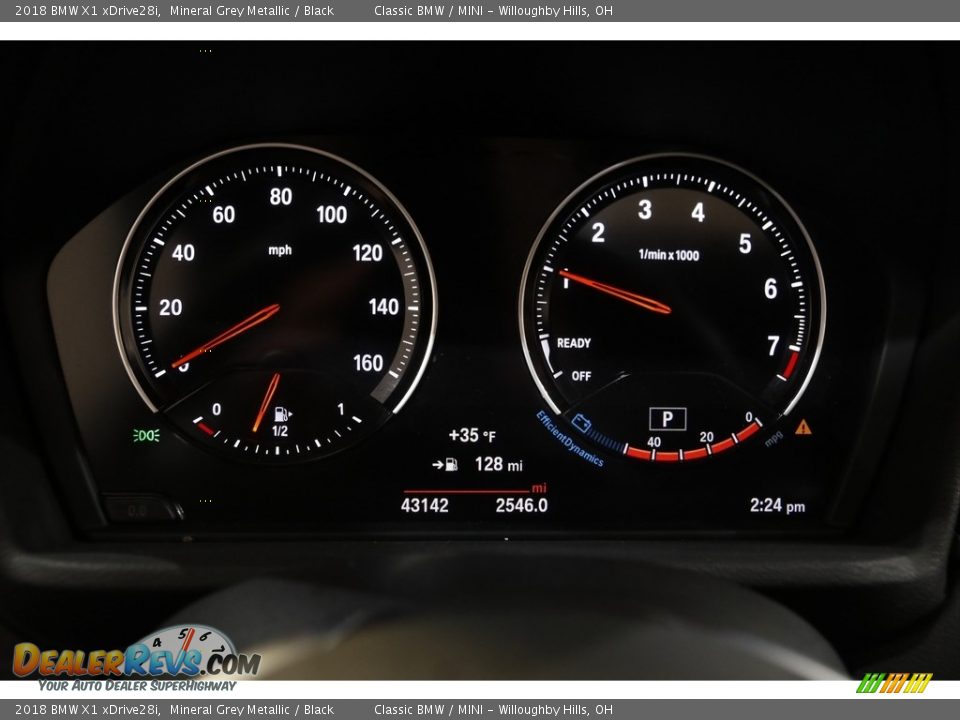Click the amber warning triangle icon

[803, 427]
